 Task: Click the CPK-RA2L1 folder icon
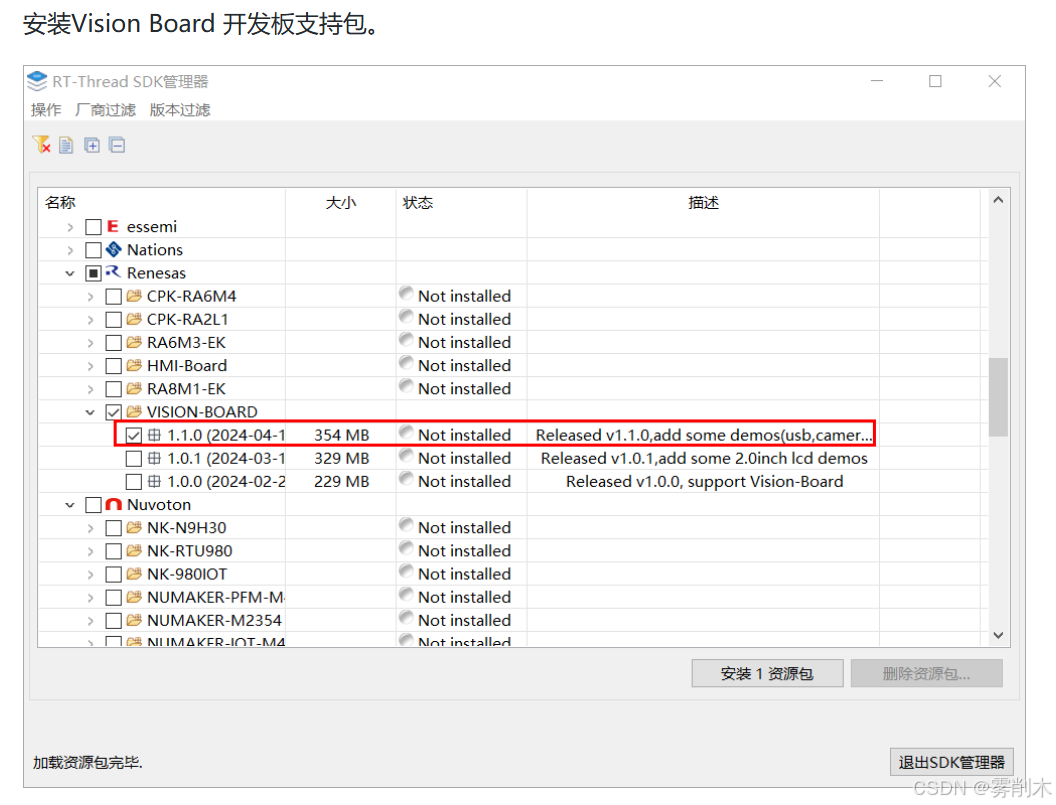134,319
